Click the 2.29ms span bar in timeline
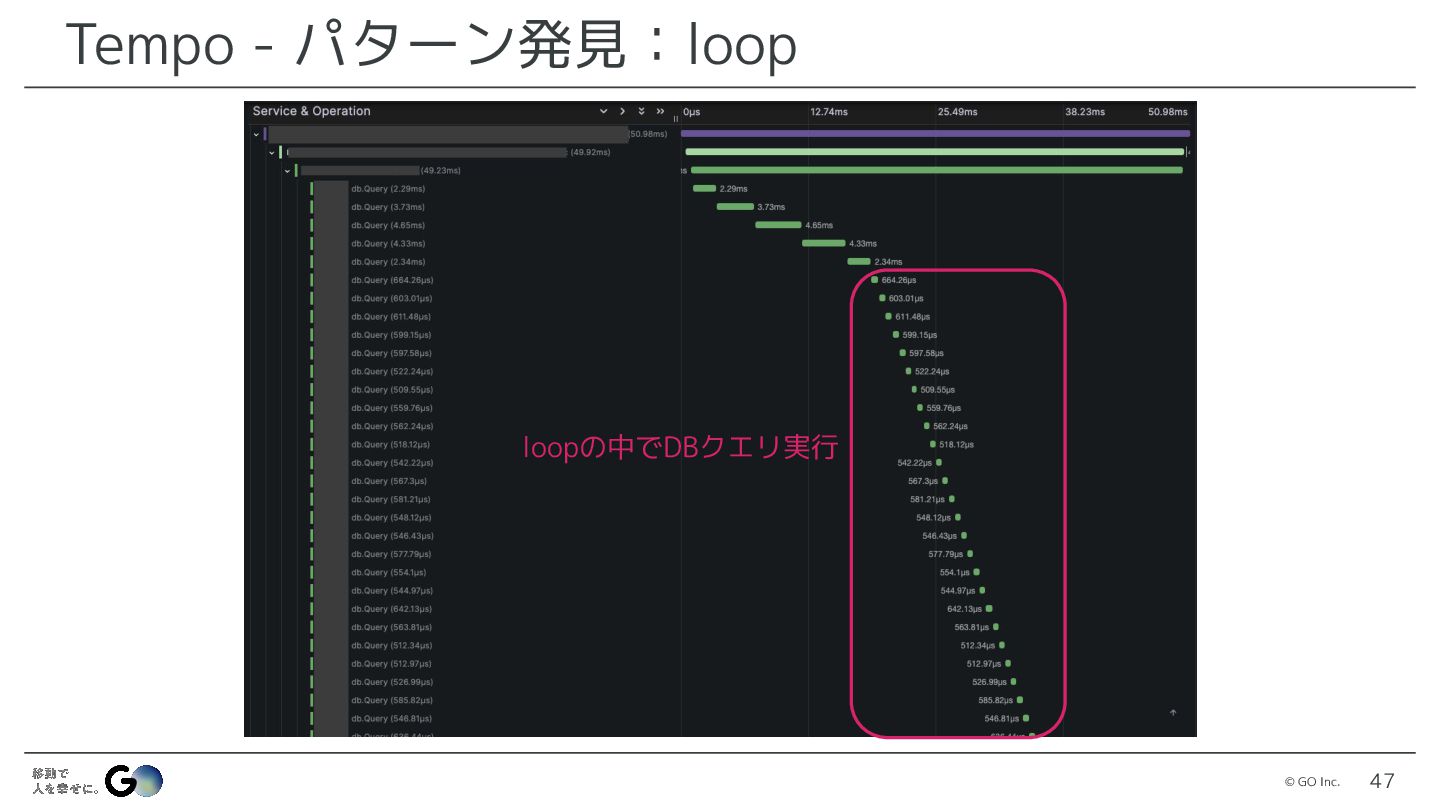 point(705,188)
